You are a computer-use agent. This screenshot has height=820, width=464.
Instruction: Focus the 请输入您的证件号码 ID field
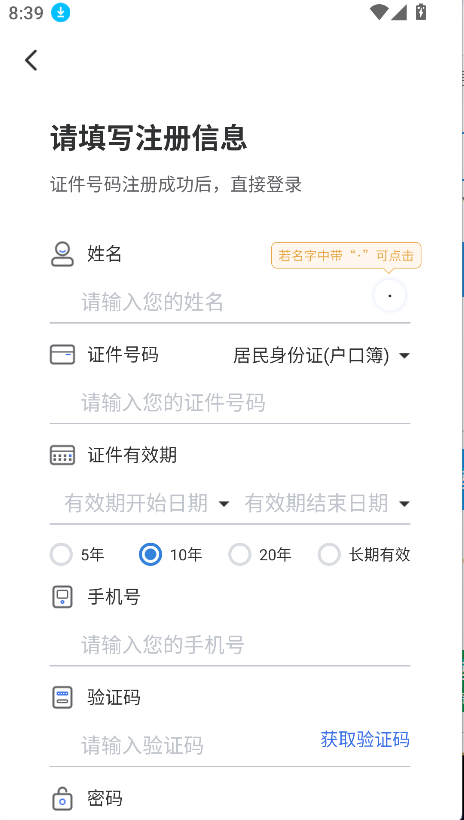coord(230,403)
